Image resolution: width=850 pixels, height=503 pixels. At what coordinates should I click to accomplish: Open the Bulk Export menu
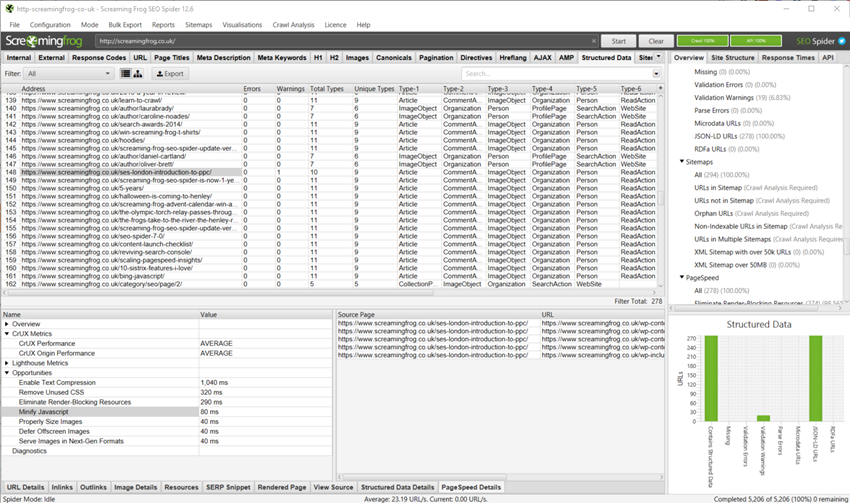coord(125,24)
